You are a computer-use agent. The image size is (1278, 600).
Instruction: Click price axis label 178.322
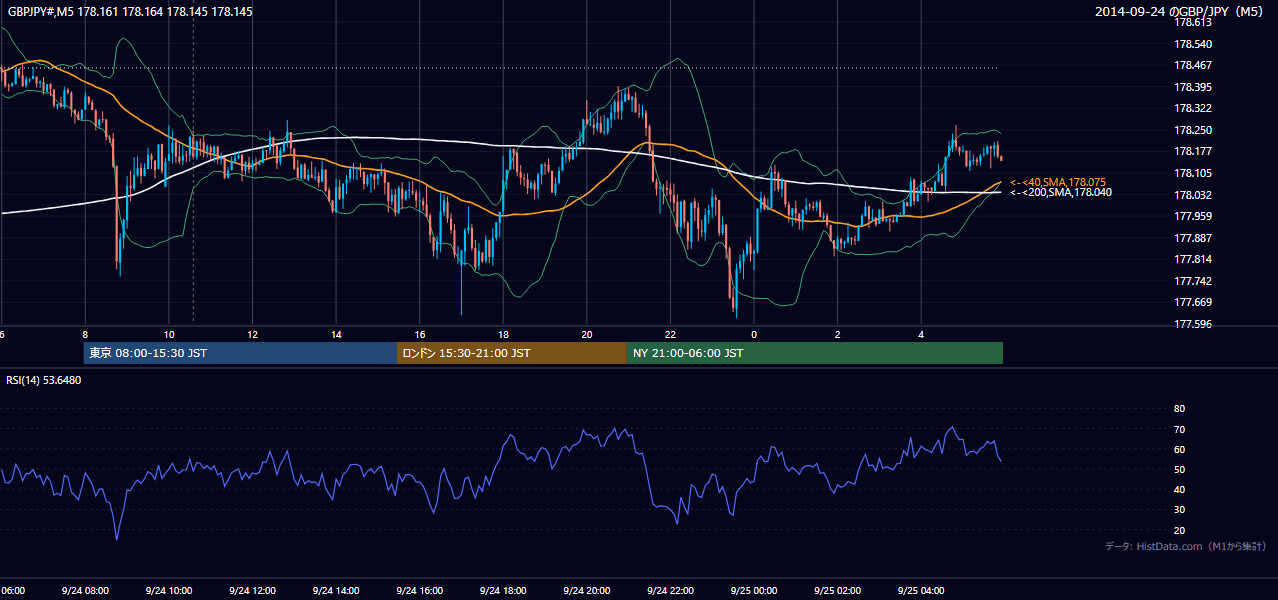[x=1192, y=108]
